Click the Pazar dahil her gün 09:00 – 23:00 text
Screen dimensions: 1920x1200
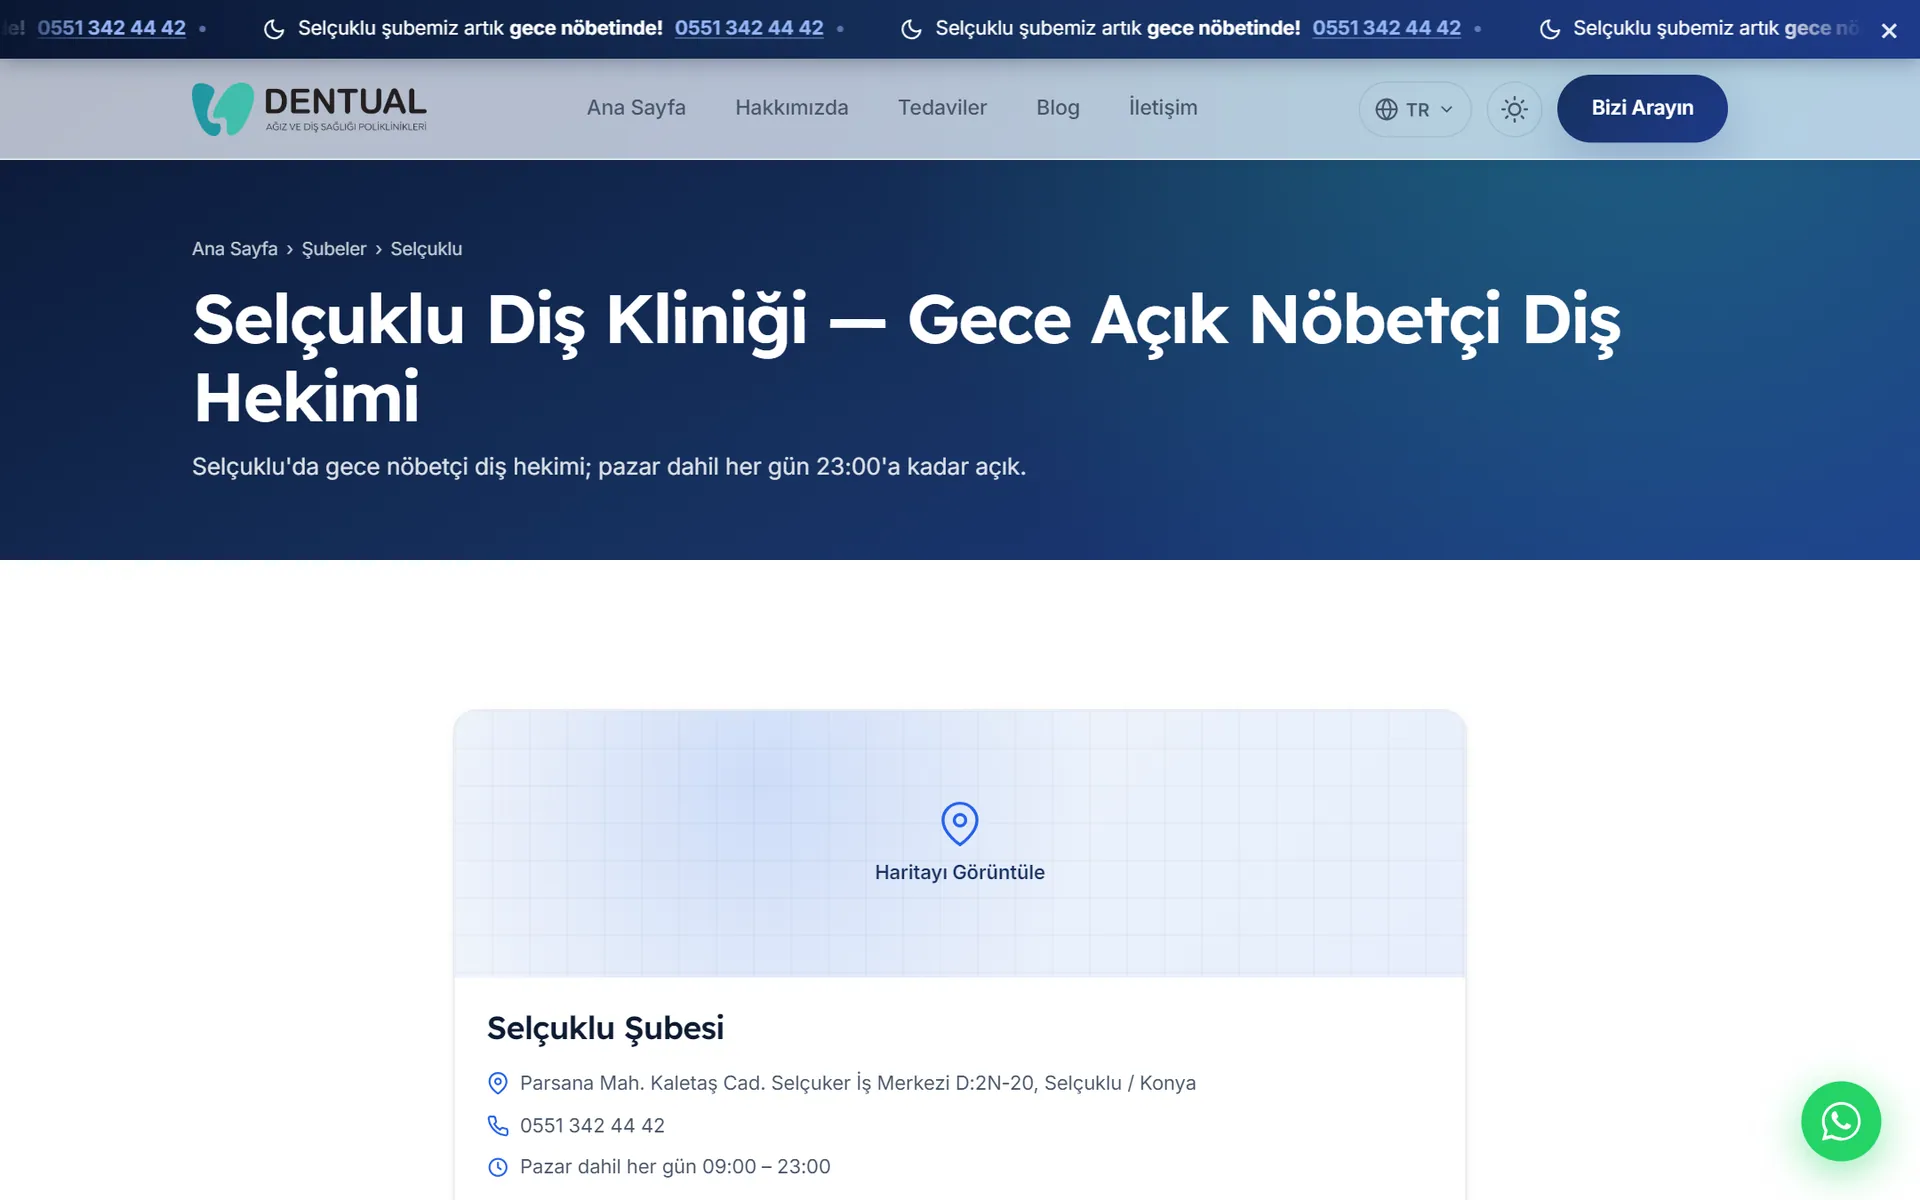pyautogui.click(x=675, y=1167)
